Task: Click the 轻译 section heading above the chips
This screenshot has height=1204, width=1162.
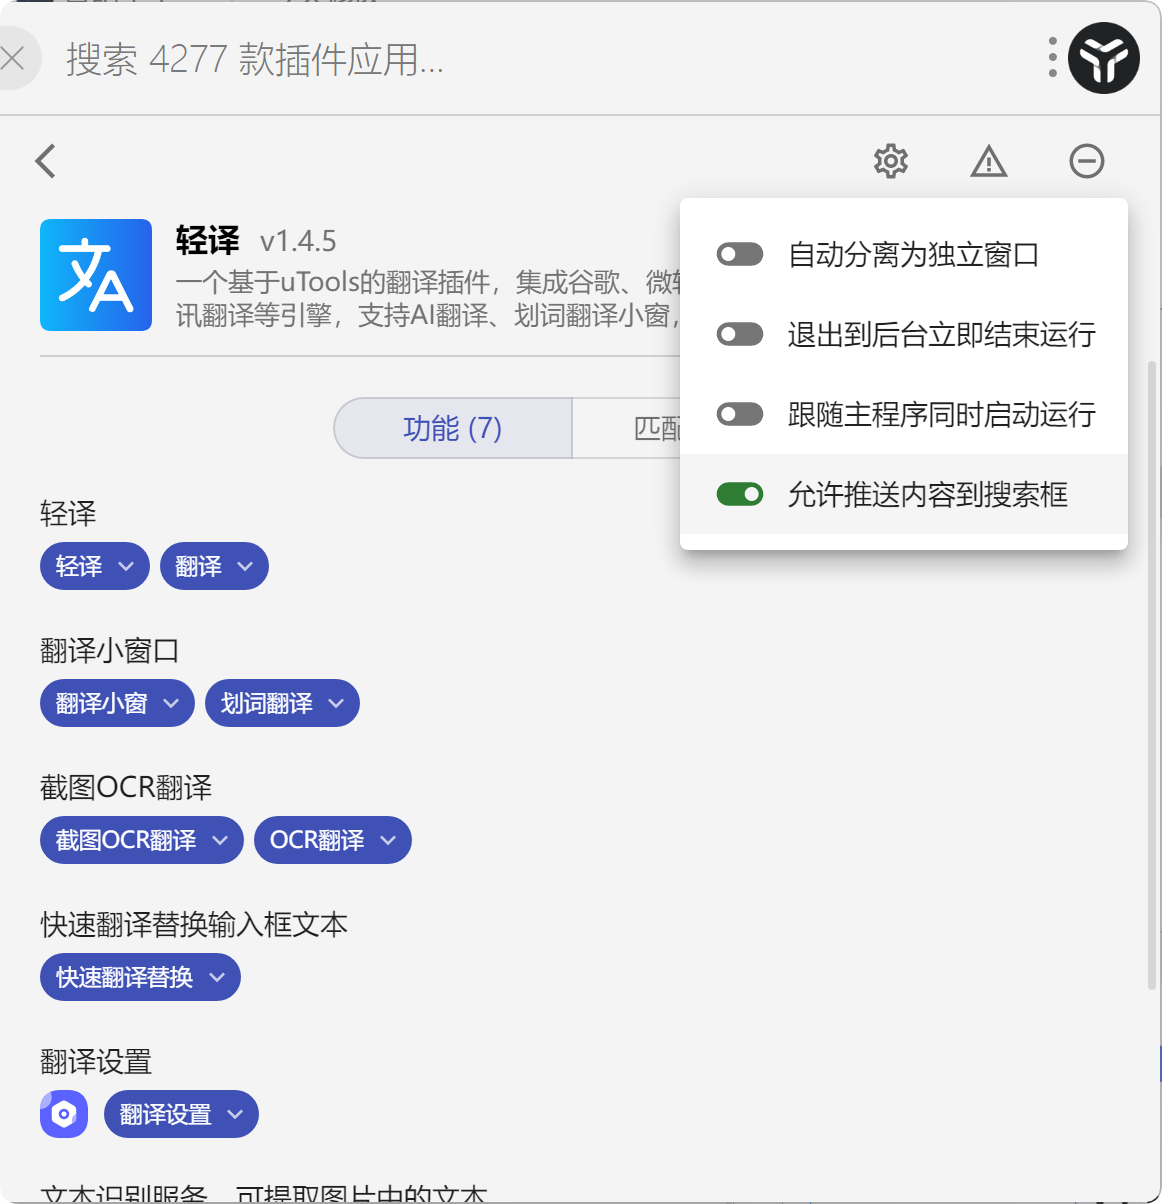Action: coord(68,514)
